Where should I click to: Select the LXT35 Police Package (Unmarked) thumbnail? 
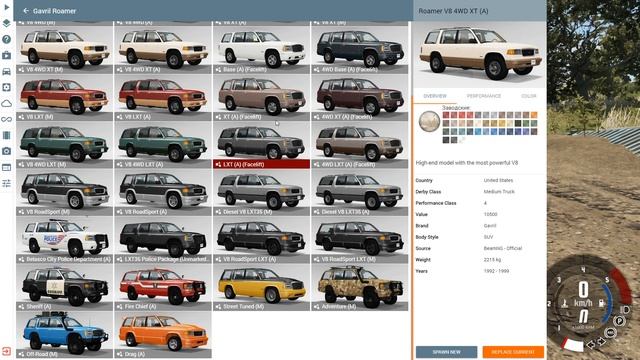(x=163, y=240)
